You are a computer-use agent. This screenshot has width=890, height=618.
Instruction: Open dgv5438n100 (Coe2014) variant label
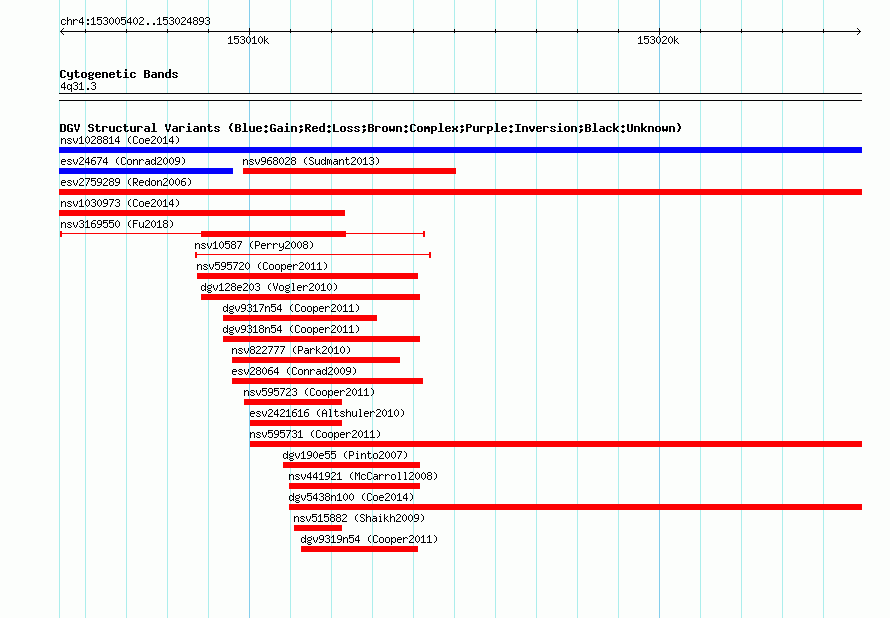(351, 497)
